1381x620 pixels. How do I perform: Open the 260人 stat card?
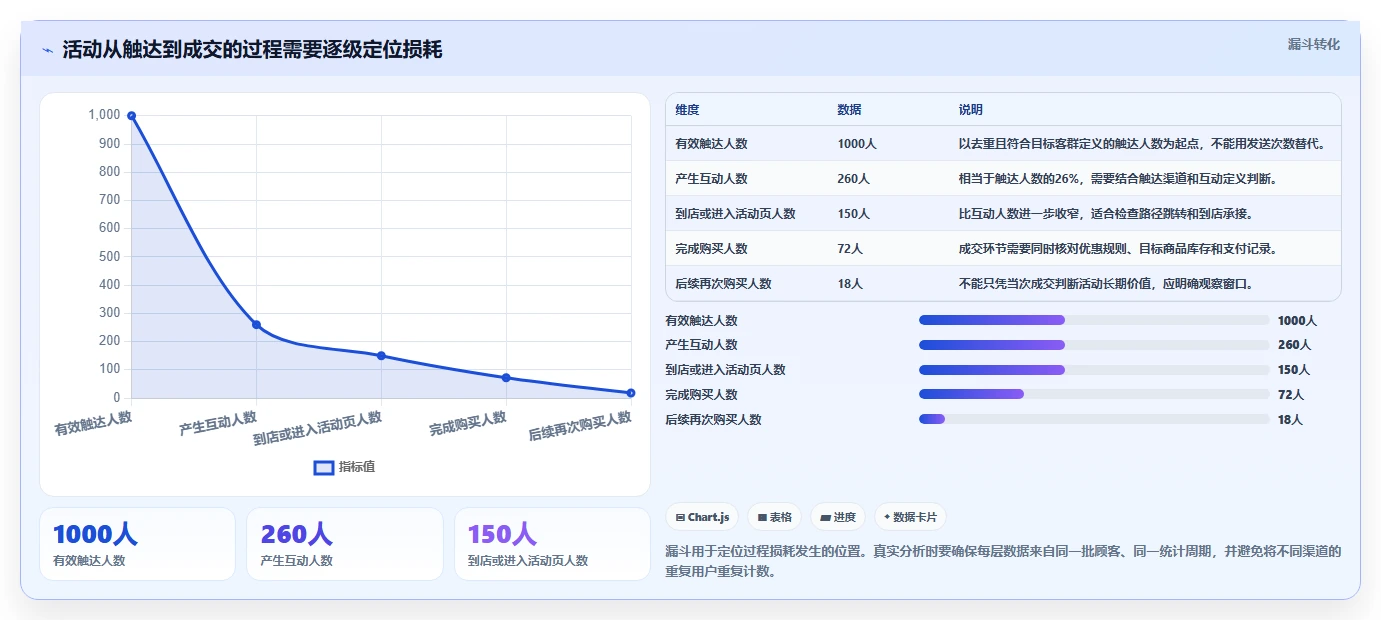(x=344, y=544)
